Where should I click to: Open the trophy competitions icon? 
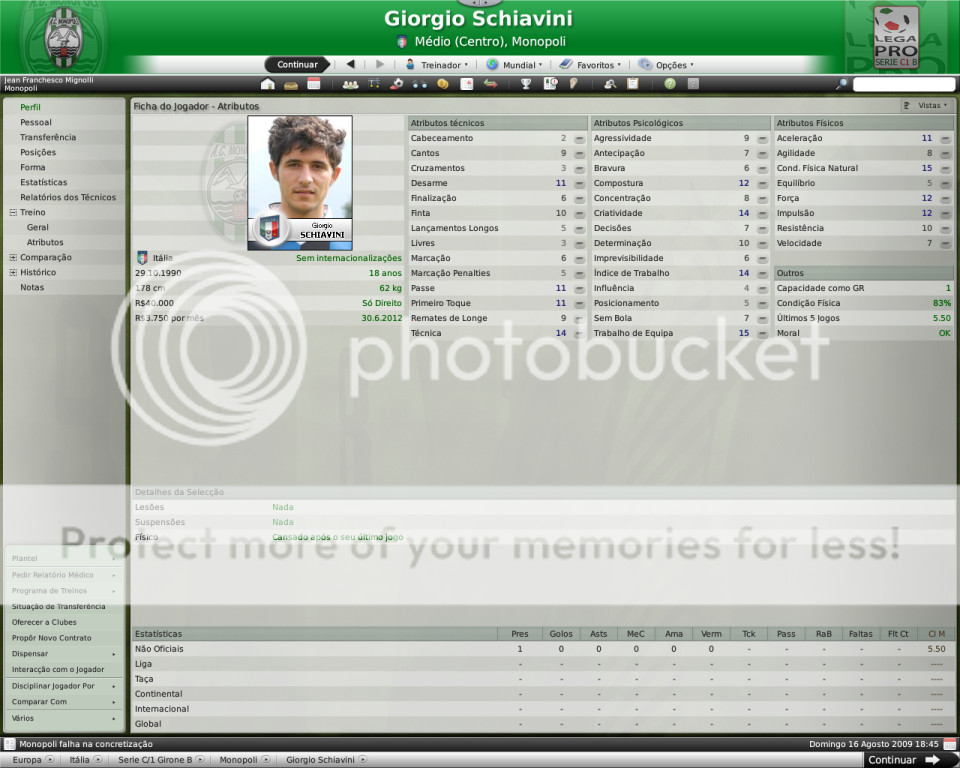coord(526,84)
